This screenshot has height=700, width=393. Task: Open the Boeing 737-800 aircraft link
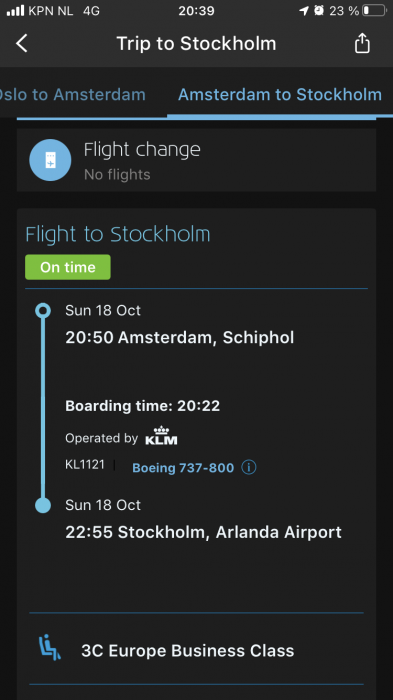(x=183, y=468)
